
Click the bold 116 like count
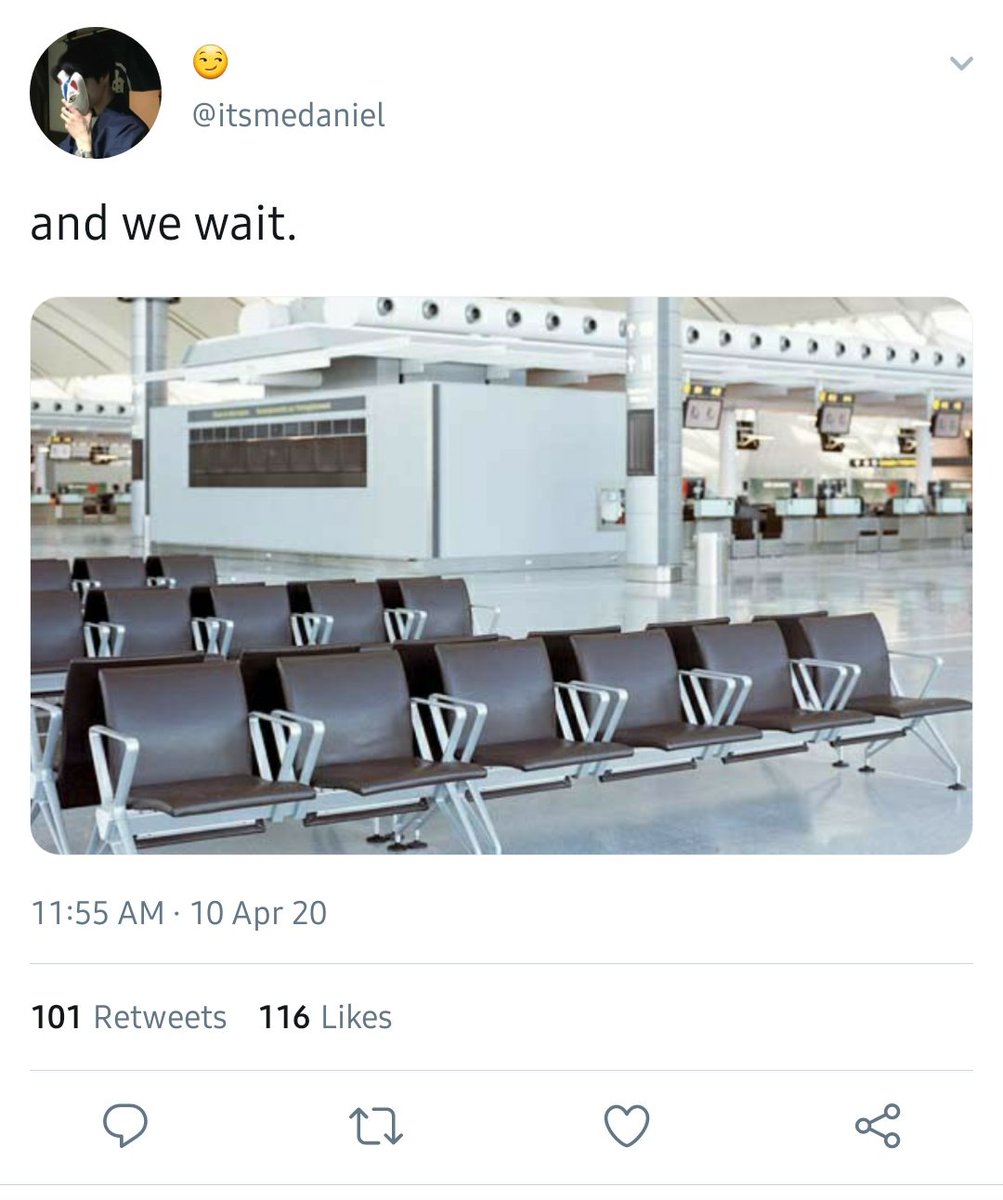285,1017
